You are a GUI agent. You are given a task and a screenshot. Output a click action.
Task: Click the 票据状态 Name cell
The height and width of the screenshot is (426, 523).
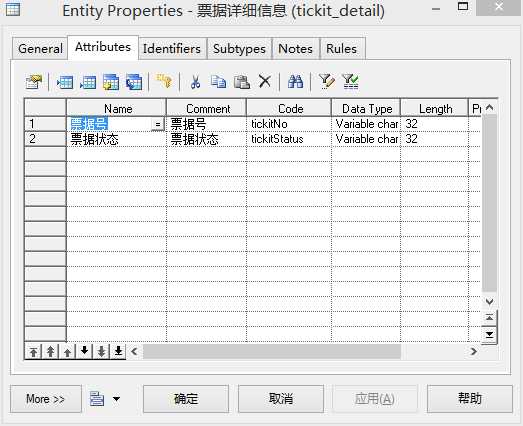pyautogui.click(x=116, y=139)
